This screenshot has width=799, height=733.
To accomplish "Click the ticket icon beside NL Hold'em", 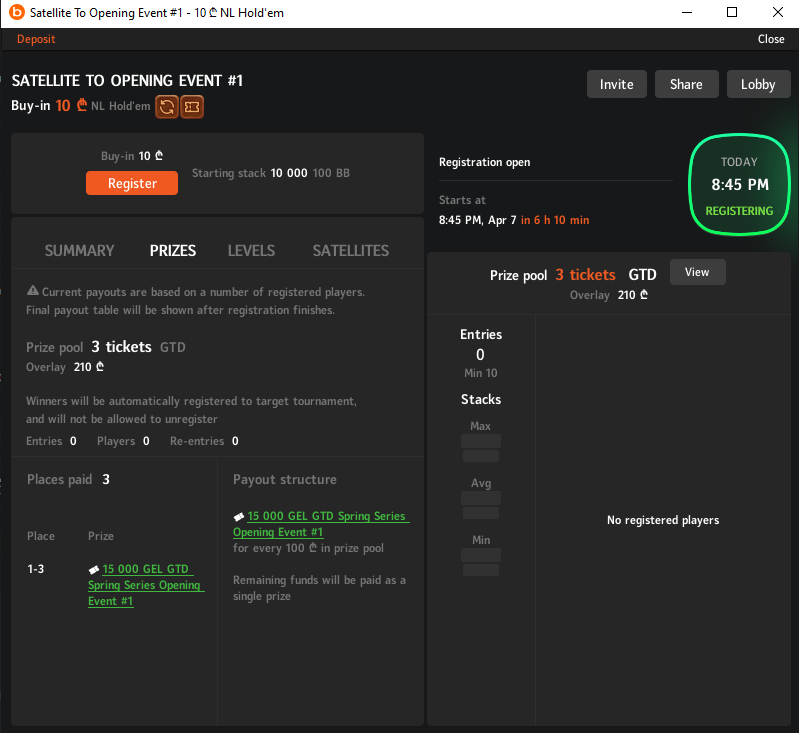I will 192,107.
